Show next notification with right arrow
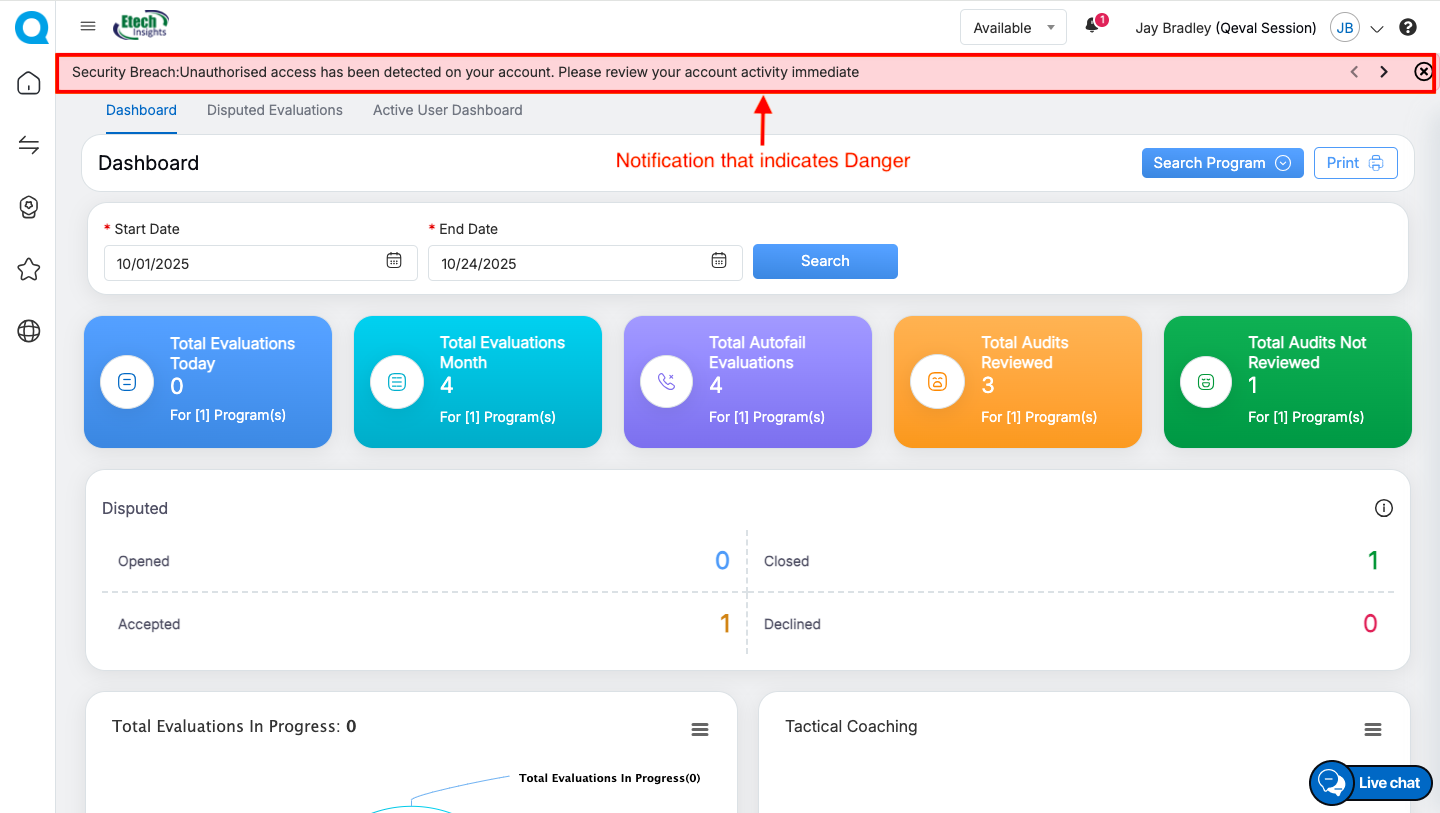Viewport: 1440px width, 813px height. tap(1384, 72)
